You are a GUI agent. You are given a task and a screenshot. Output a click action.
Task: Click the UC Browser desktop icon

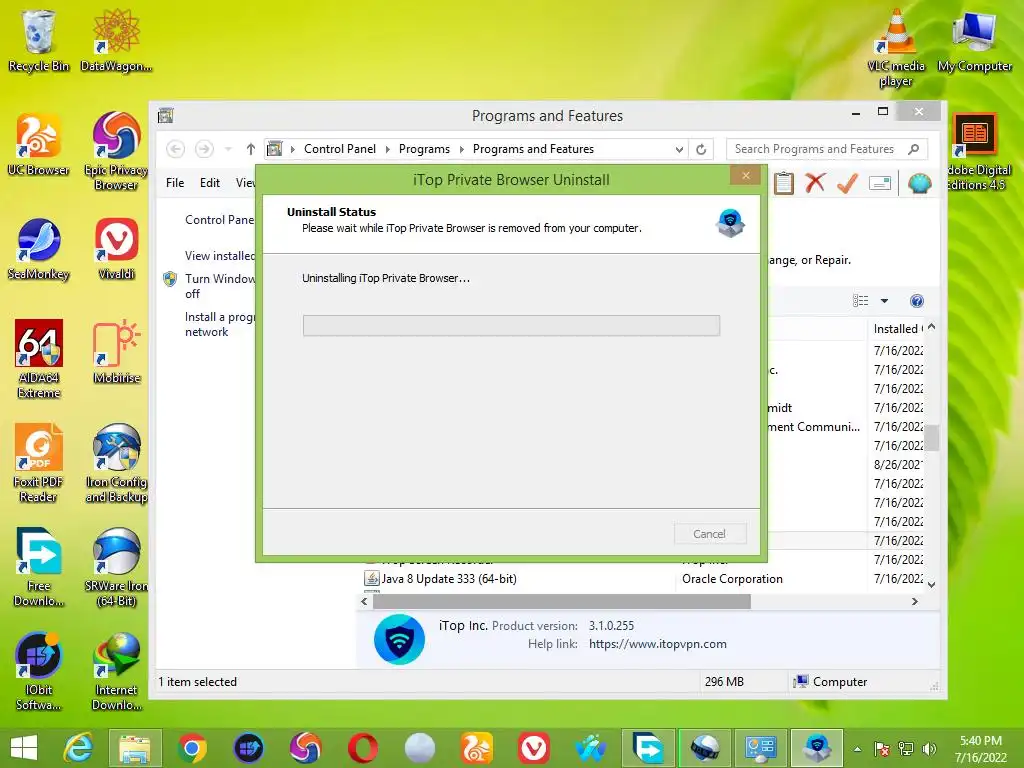pos(39,145)
